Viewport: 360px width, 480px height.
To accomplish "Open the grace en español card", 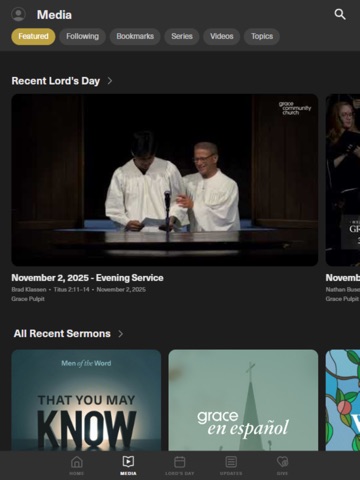I will point(243,400).
